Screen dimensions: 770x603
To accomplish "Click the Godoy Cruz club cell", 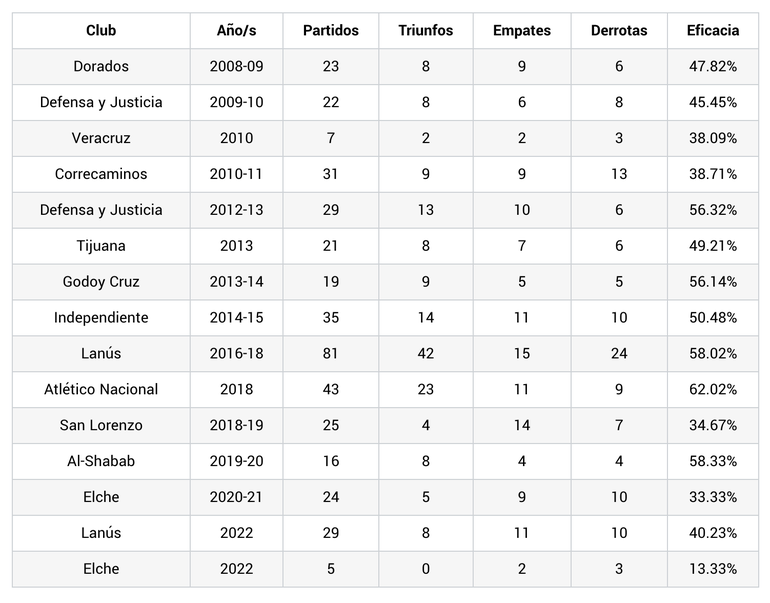I will [101, 282].
